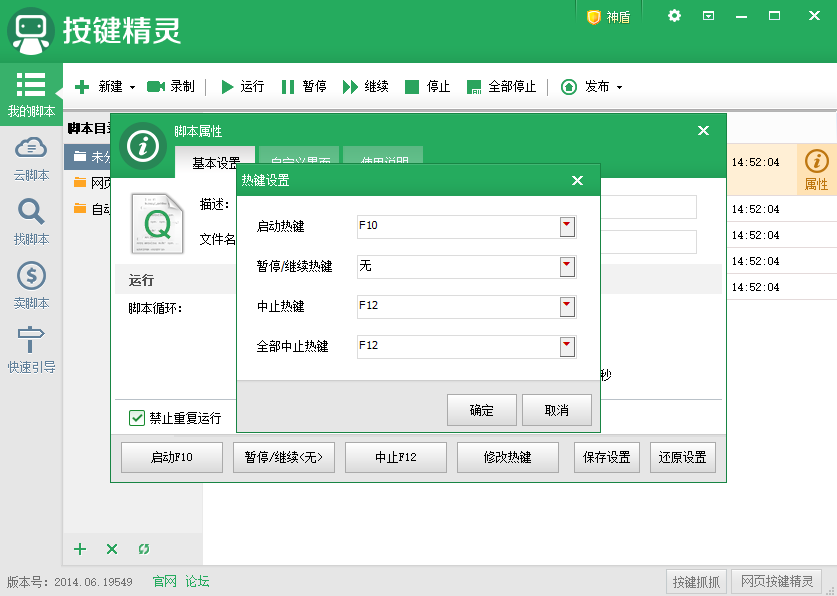Click the 还原设置 button
Viewport: 837px width, 596px height.
tap(683, 457)
